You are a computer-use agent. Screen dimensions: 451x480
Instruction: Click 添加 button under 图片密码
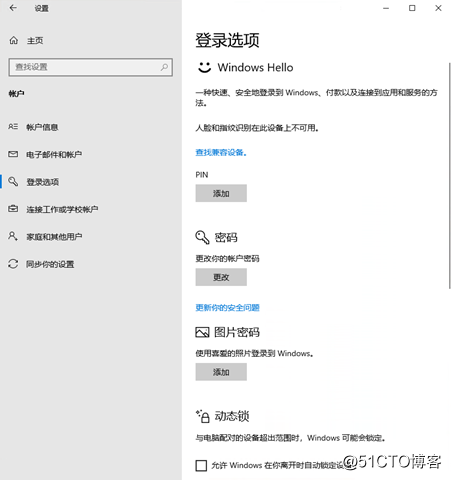[x=221, y=372]
